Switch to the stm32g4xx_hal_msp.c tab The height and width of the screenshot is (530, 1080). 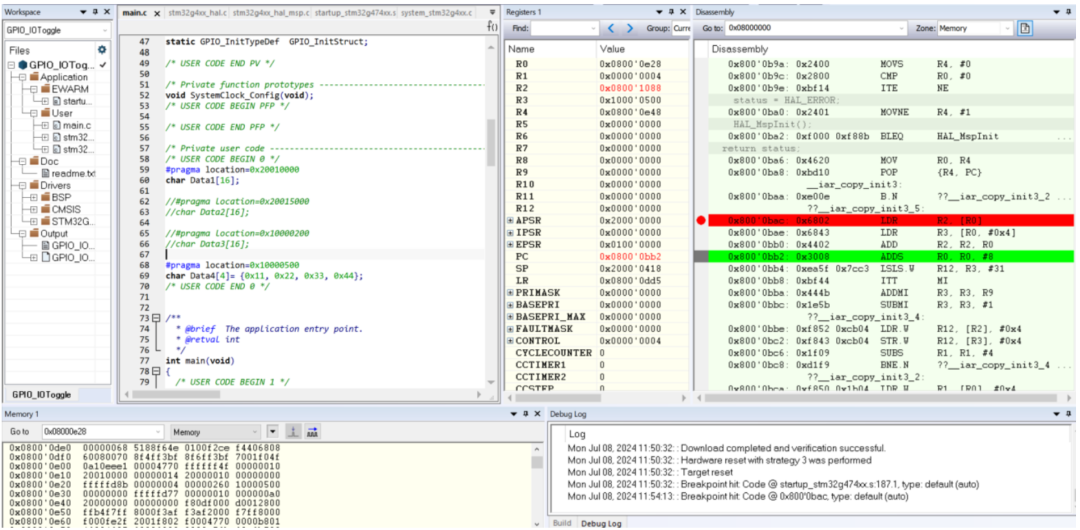click(x=271, y=13)
